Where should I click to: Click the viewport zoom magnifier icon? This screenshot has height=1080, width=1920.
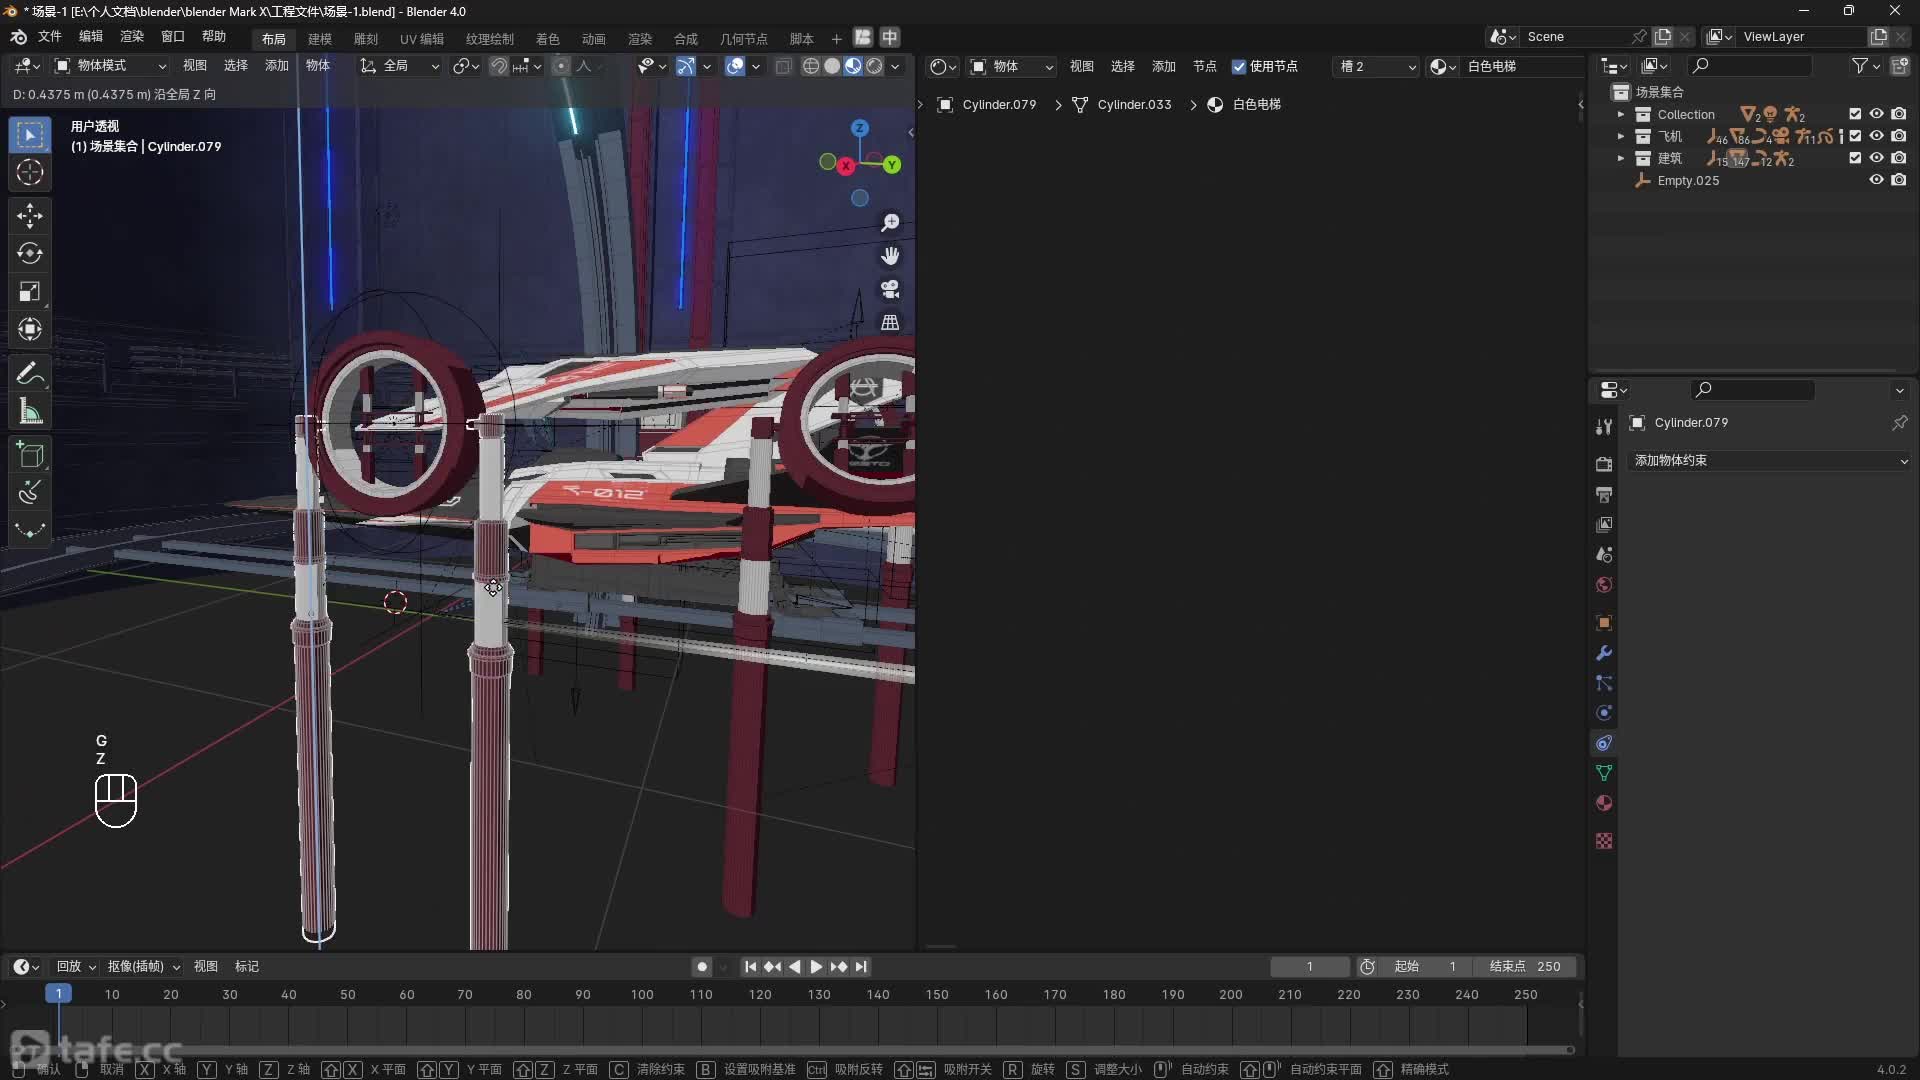point(890,223)
